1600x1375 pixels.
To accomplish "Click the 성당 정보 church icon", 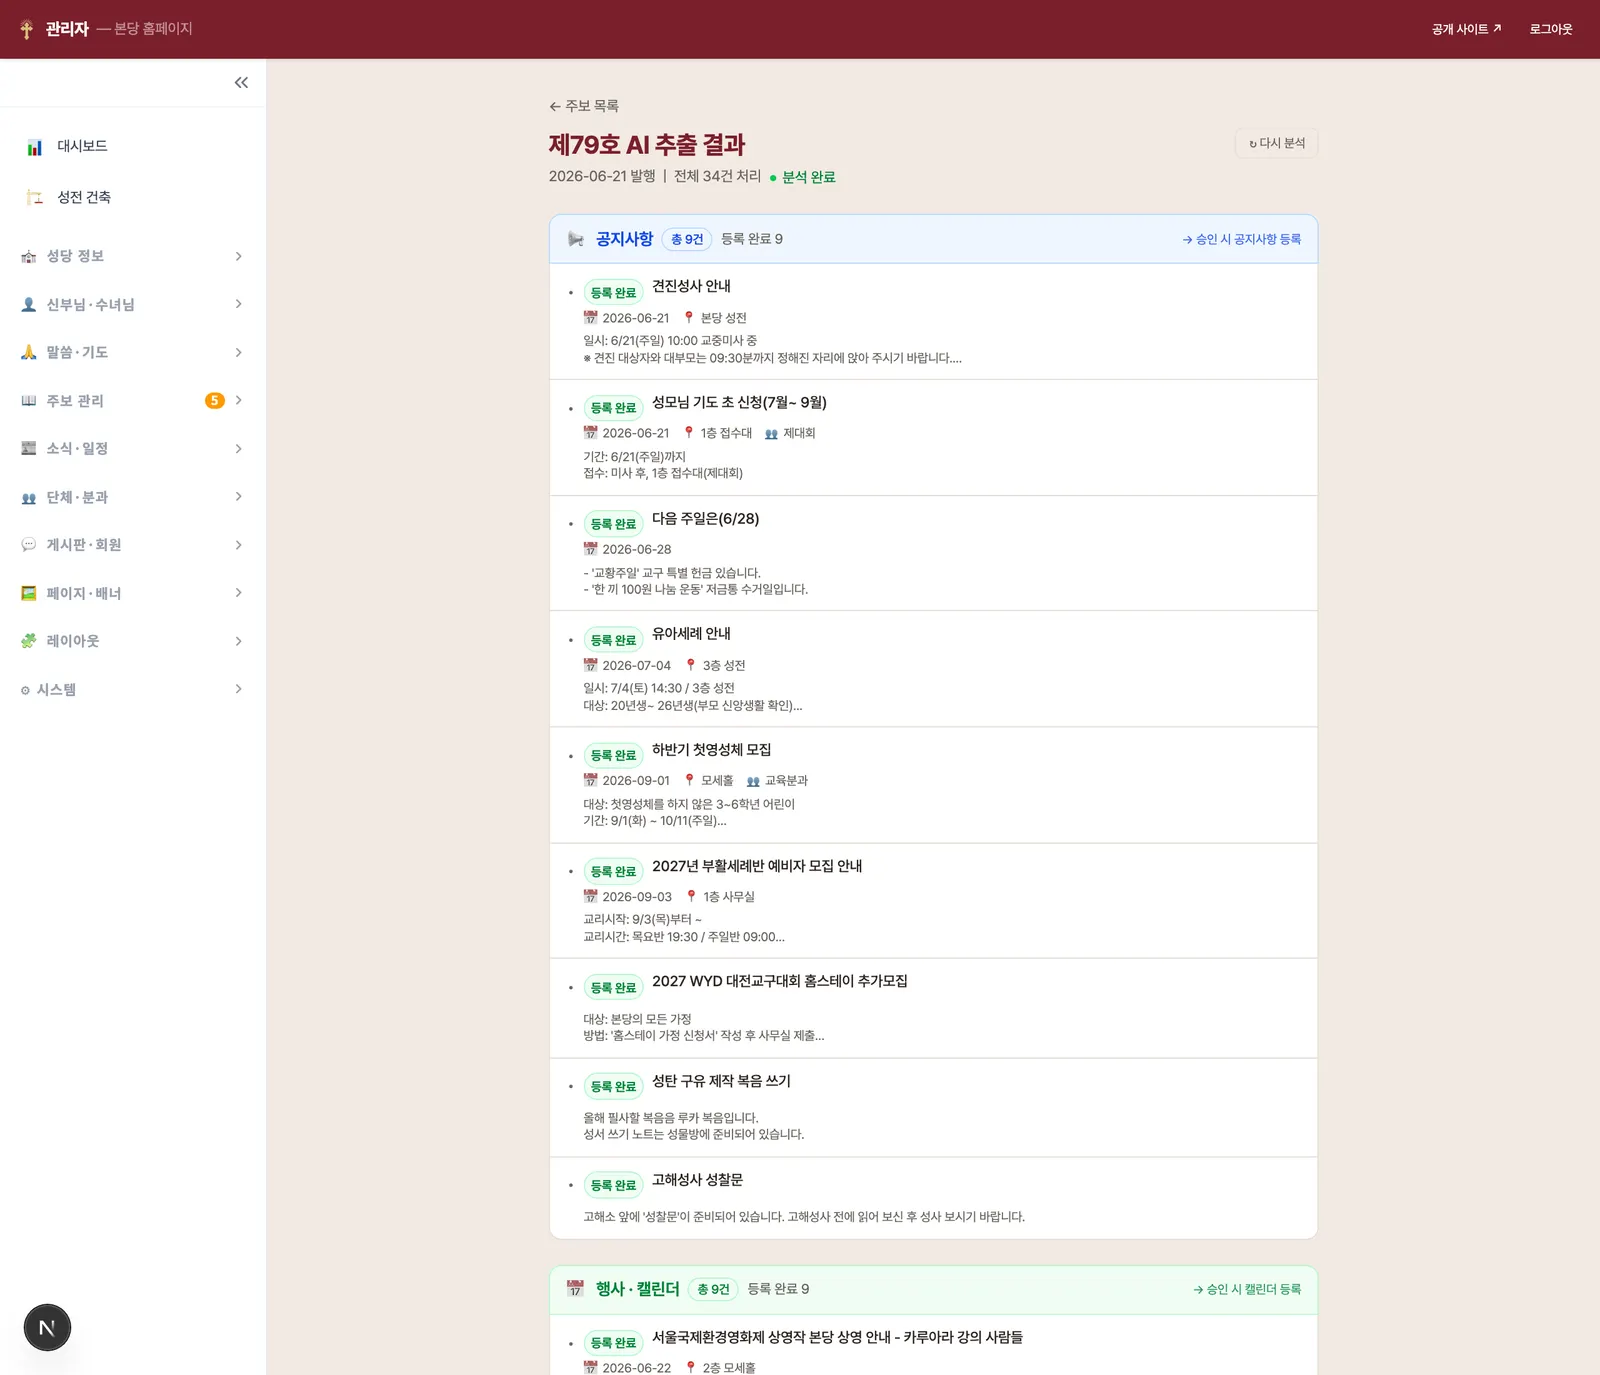I will [29, 257].
